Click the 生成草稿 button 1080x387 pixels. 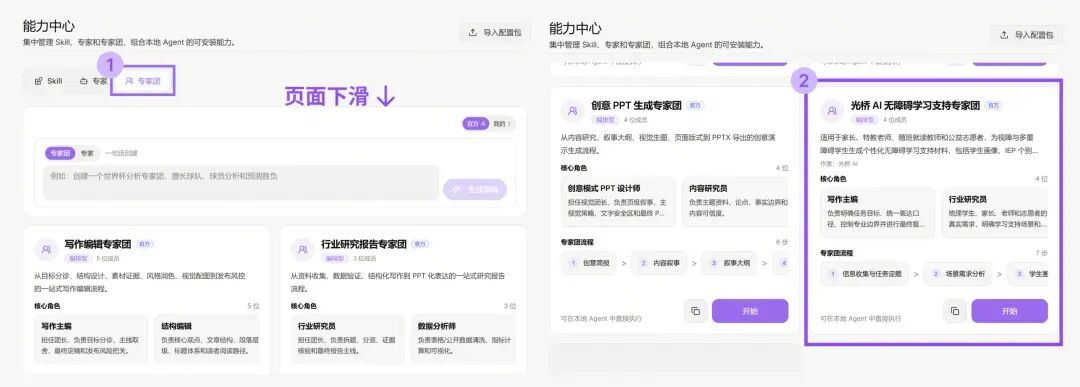pos(475,189)
